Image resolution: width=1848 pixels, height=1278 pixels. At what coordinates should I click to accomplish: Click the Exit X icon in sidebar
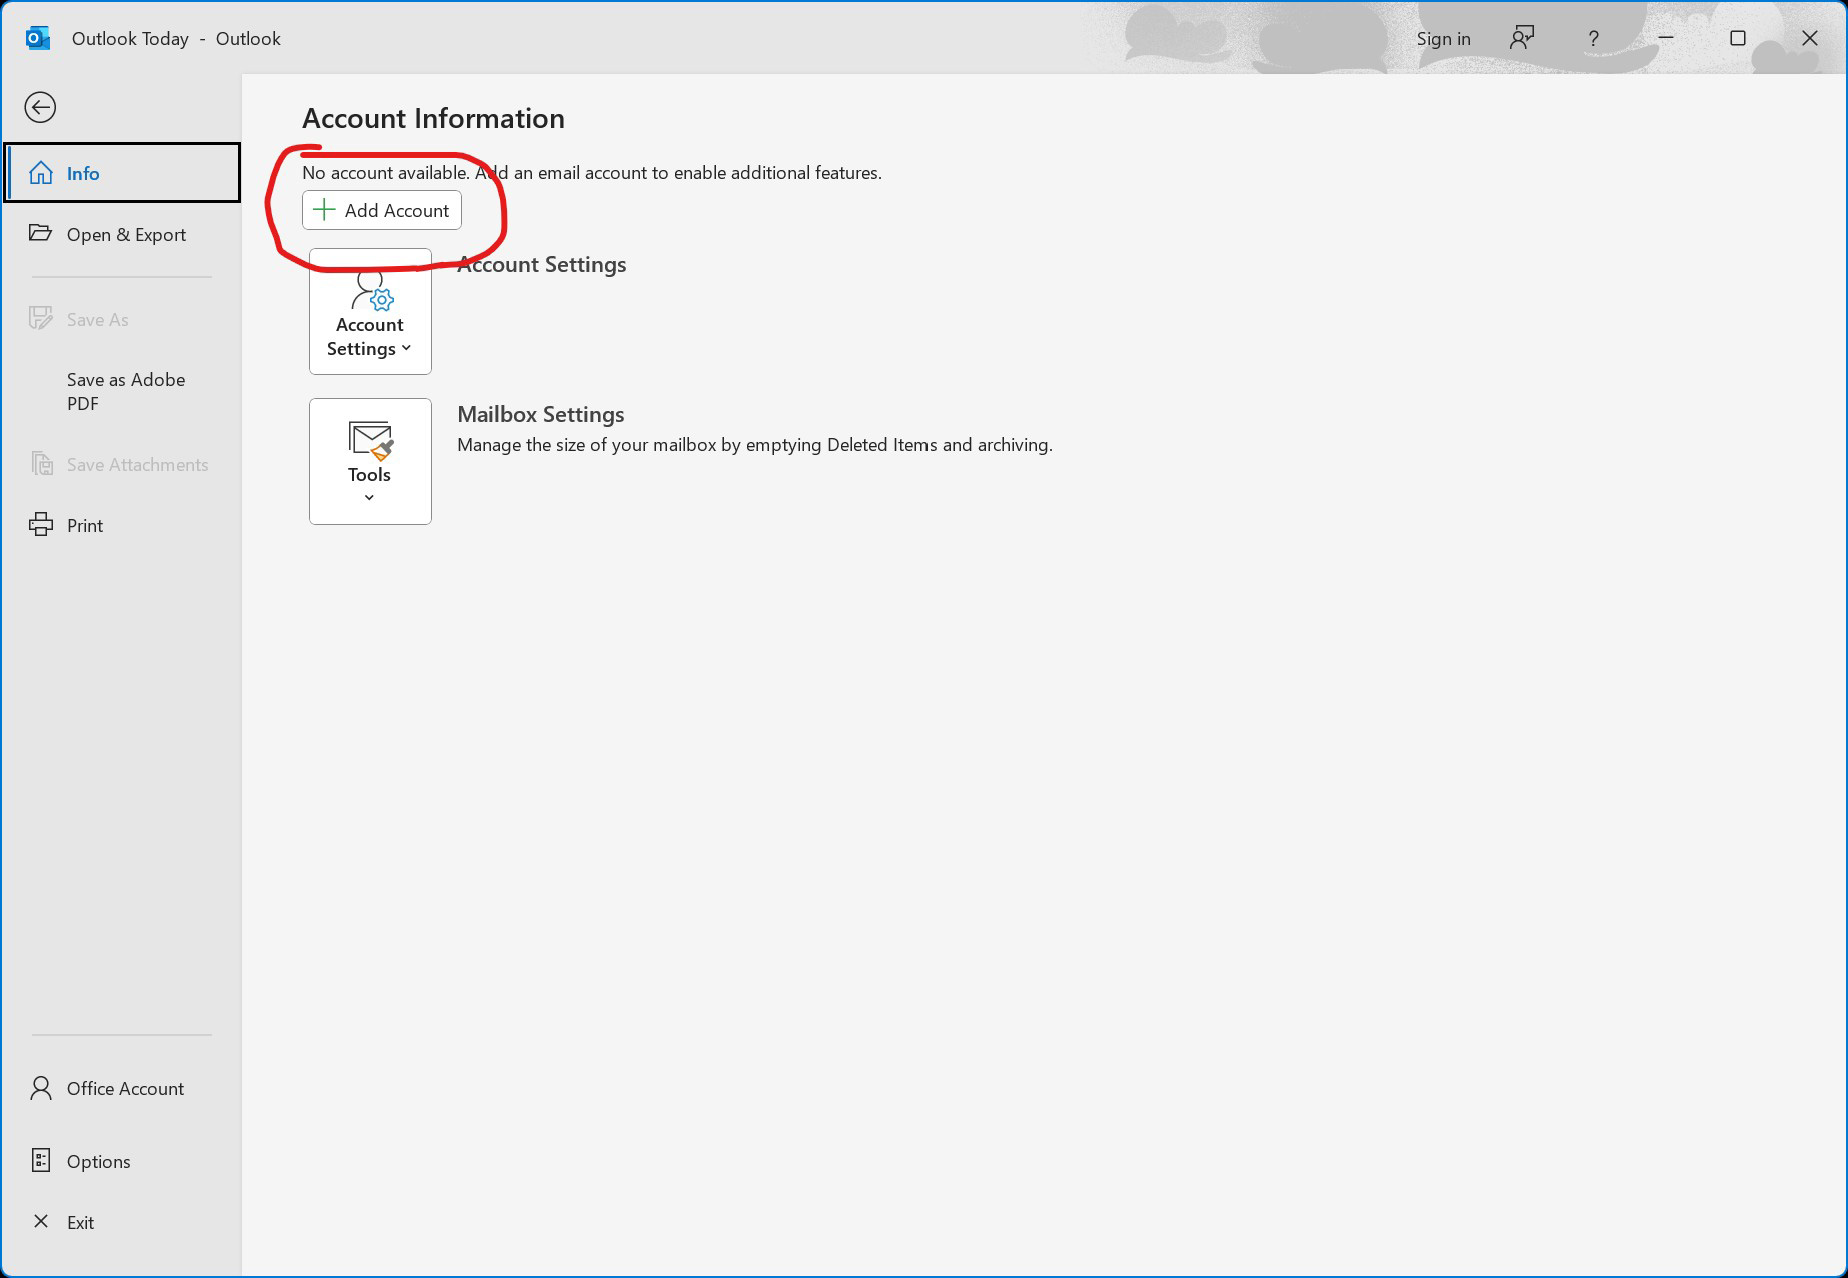41,1221
